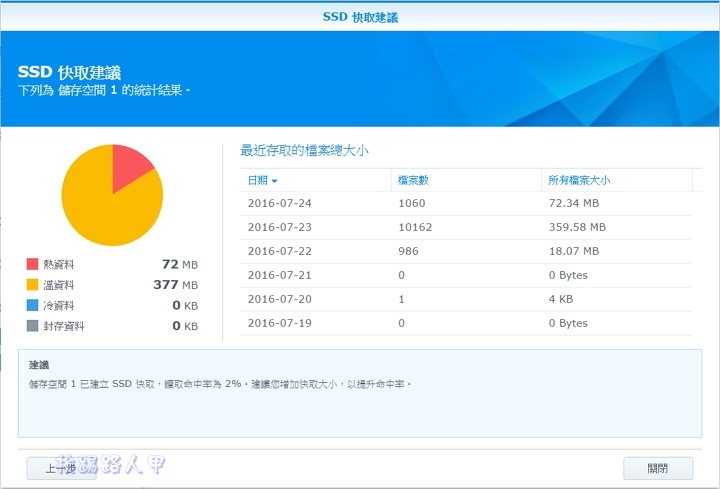Click the red hot data legend swatch
Screen dimensions: 720x489
[x=32, y=264]
